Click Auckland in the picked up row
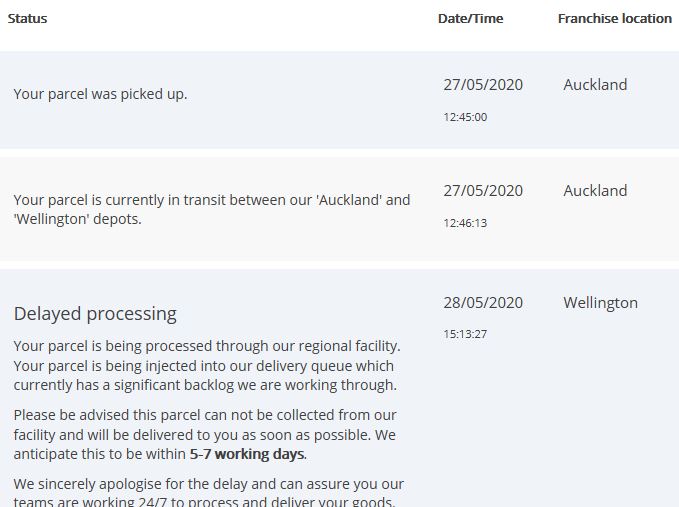679x507 pixels. 595,85
